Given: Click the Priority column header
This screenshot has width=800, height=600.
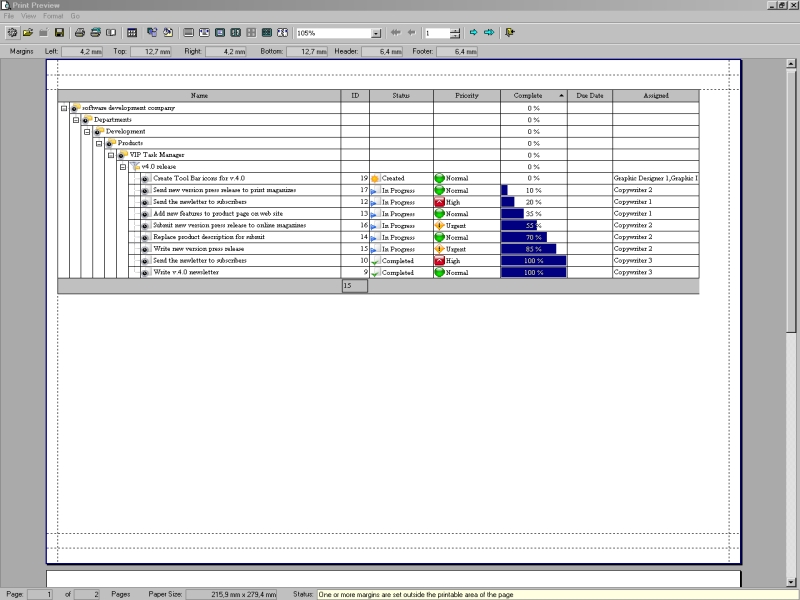Looking at the screenshot, I should click(x=467, y=95).
